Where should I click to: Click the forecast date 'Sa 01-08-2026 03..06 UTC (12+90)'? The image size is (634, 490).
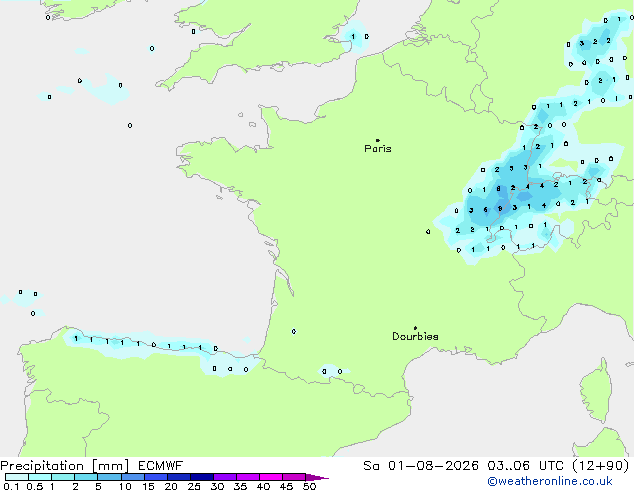[x=496, y=466]
